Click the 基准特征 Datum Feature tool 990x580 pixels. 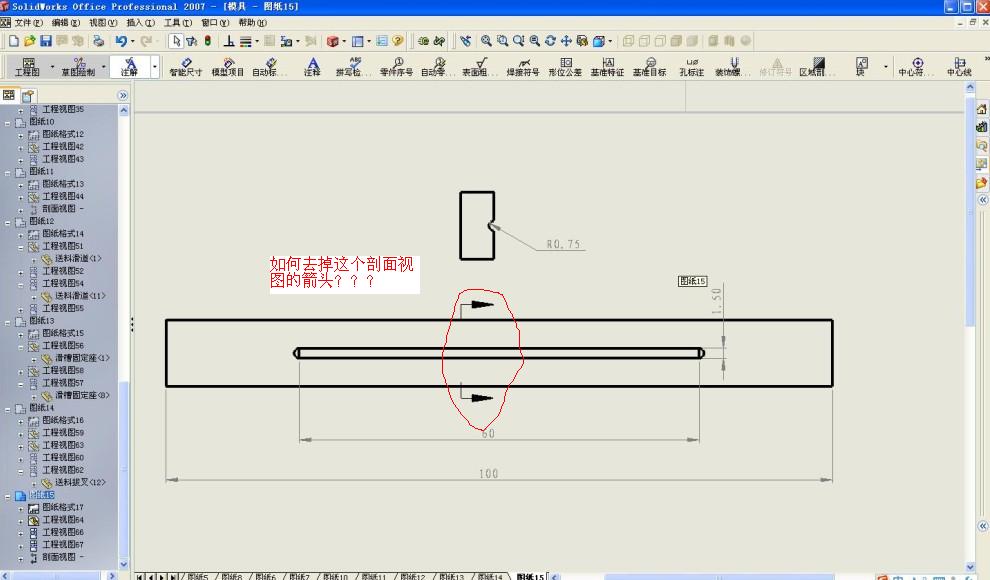(x=607, y=67)
